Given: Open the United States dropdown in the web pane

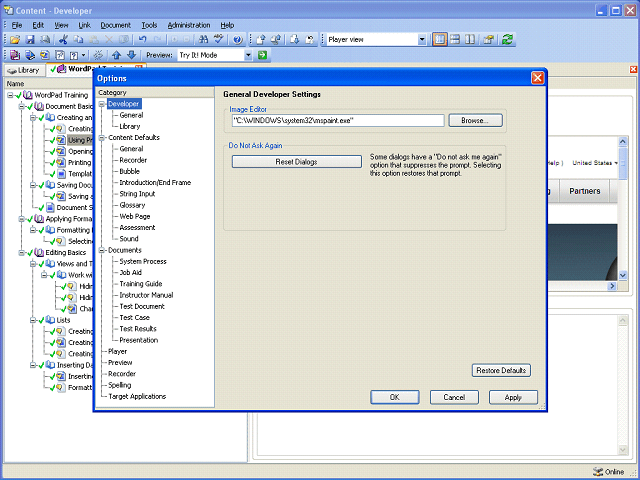Looking at the screenshot, I should [595, 163].
